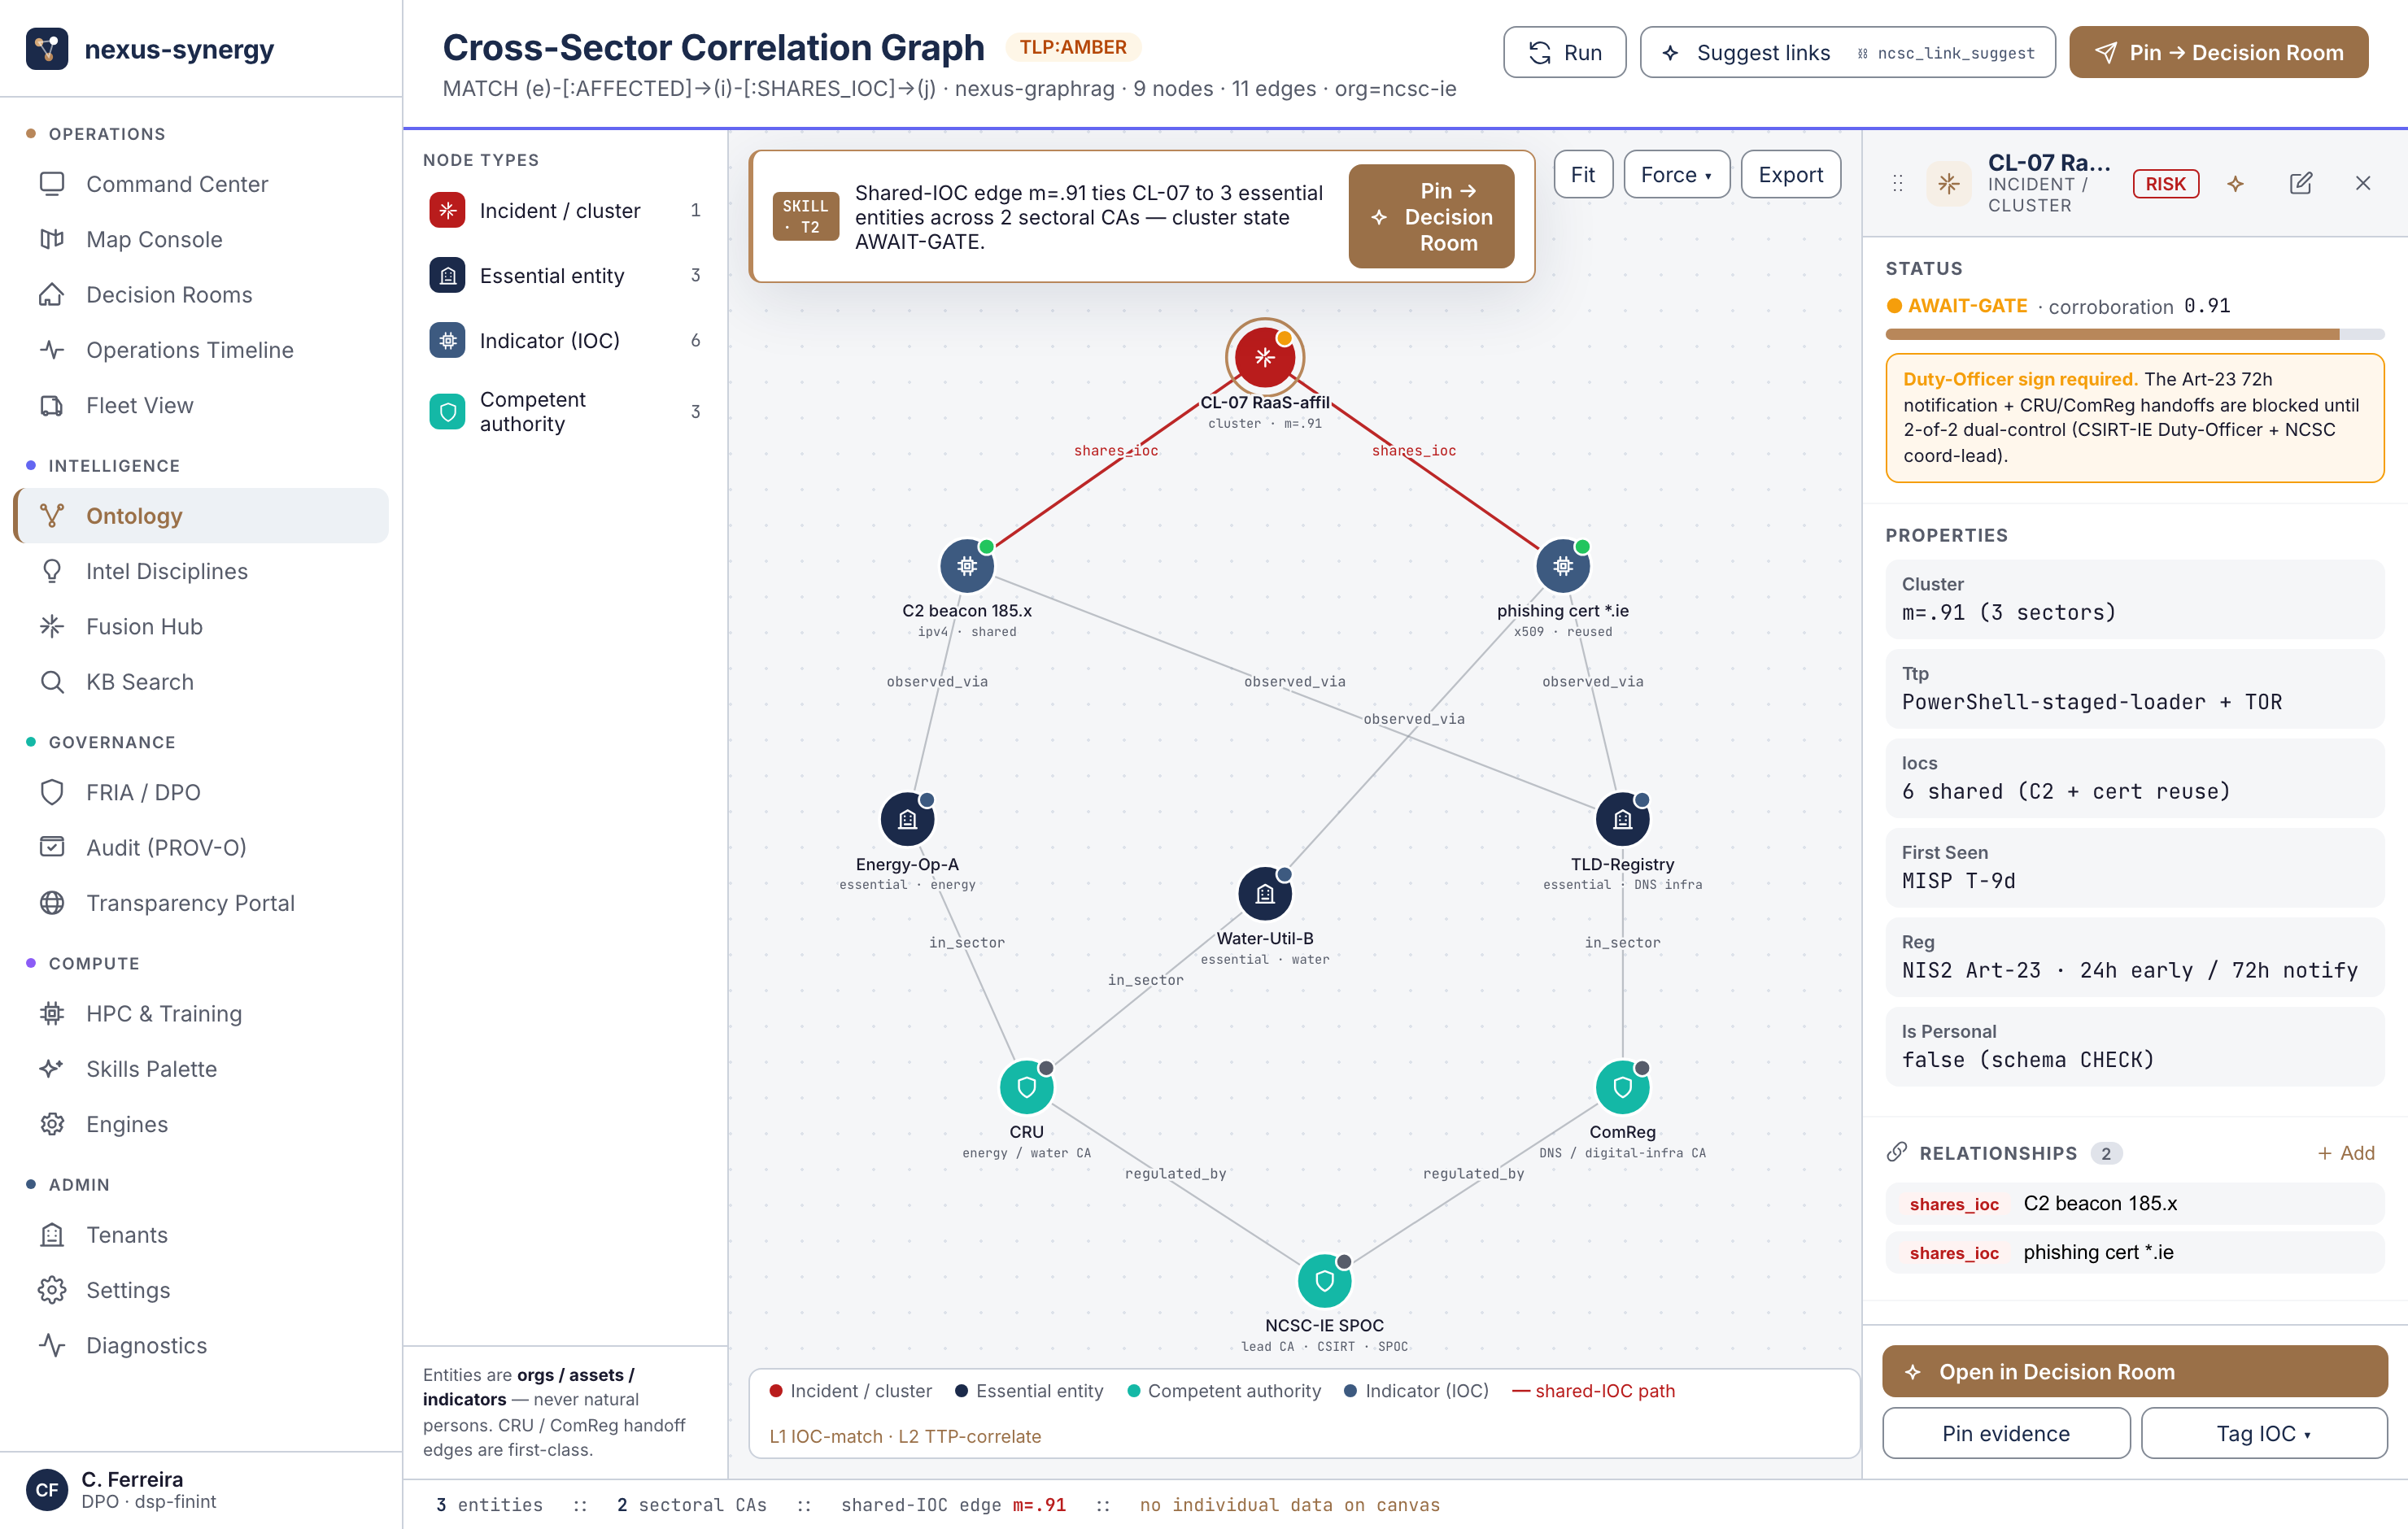Click the shares_ioc edge label toward phishing cert
The image size is (2408, 1529).
(x=1413, y=451)
